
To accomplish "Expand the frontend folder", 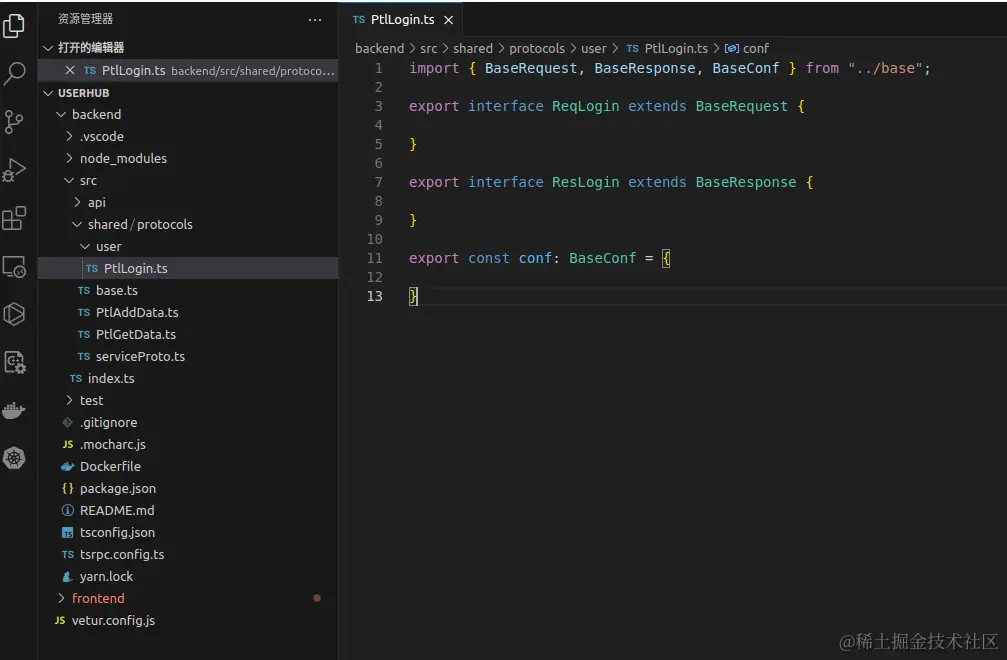I will coord(61,598).
